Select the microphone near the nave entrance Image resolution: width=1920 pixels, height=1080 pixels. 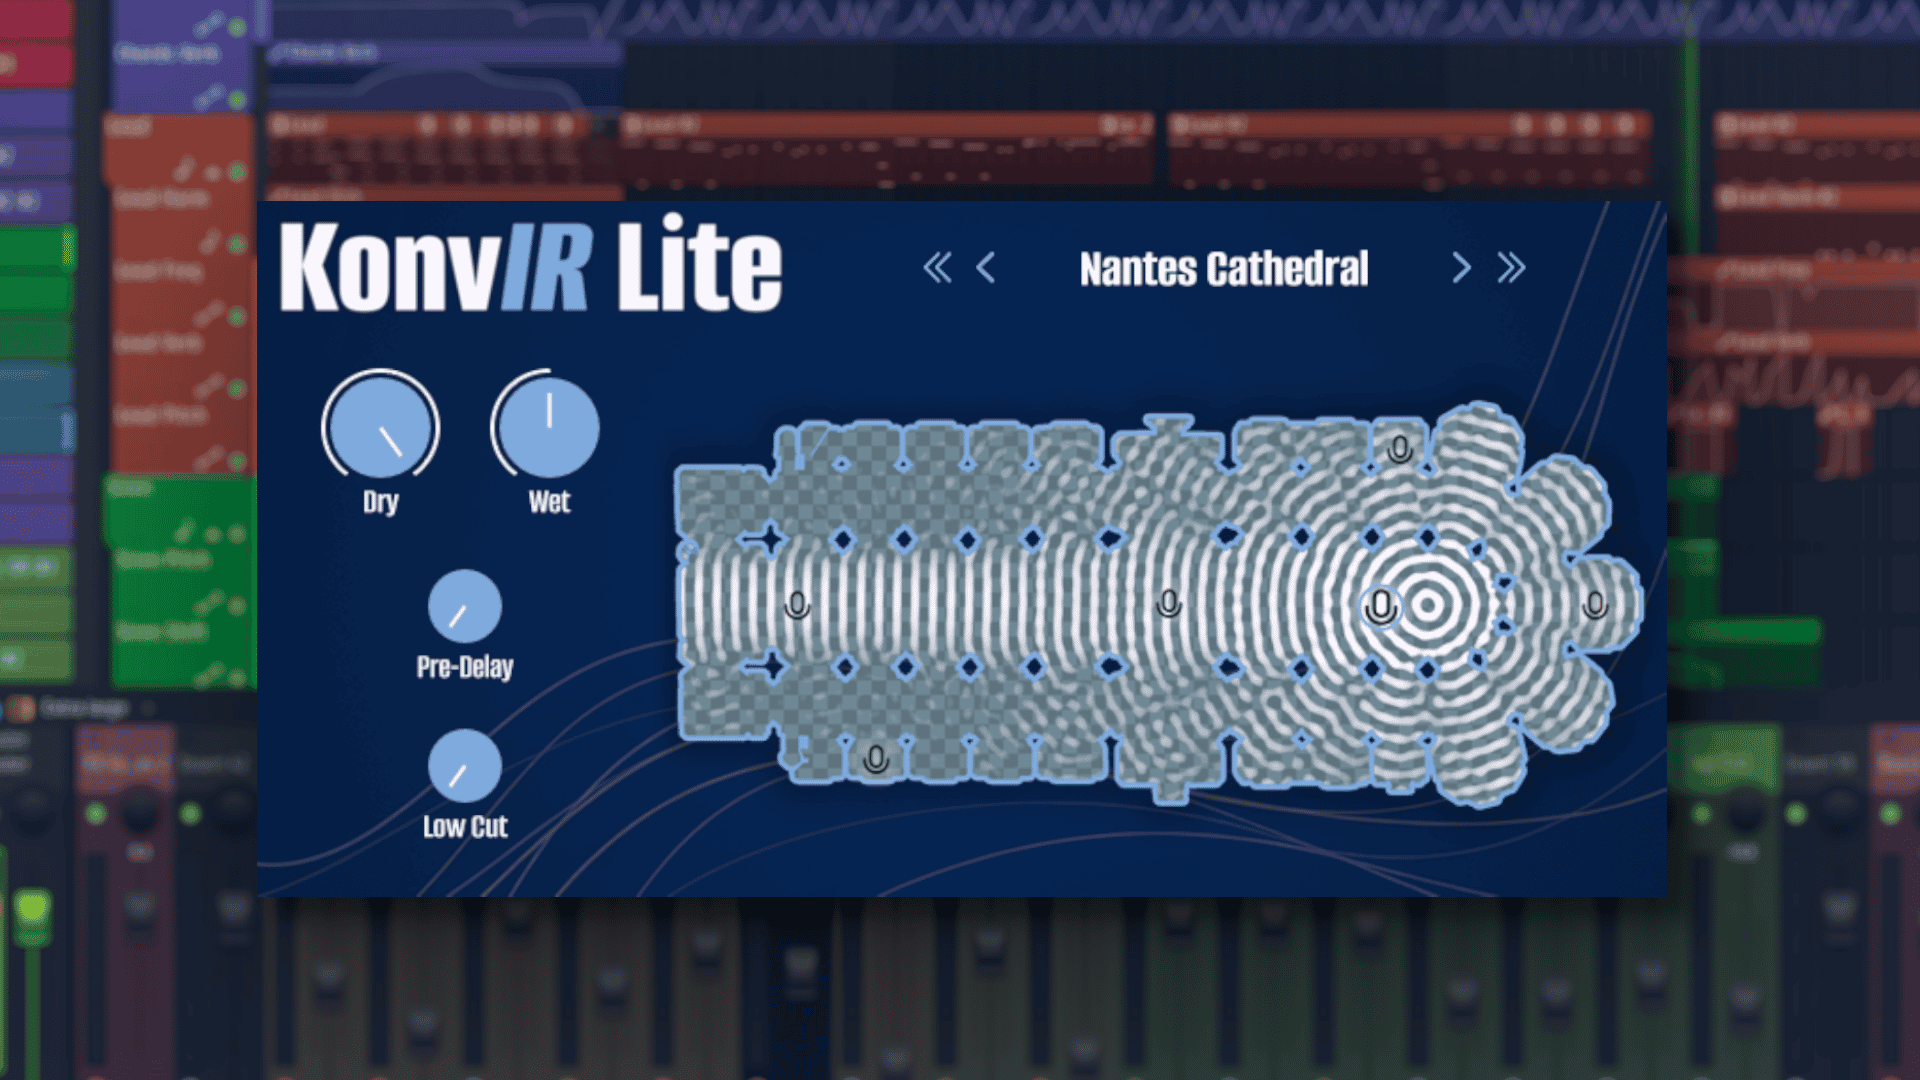coord(797,605)
